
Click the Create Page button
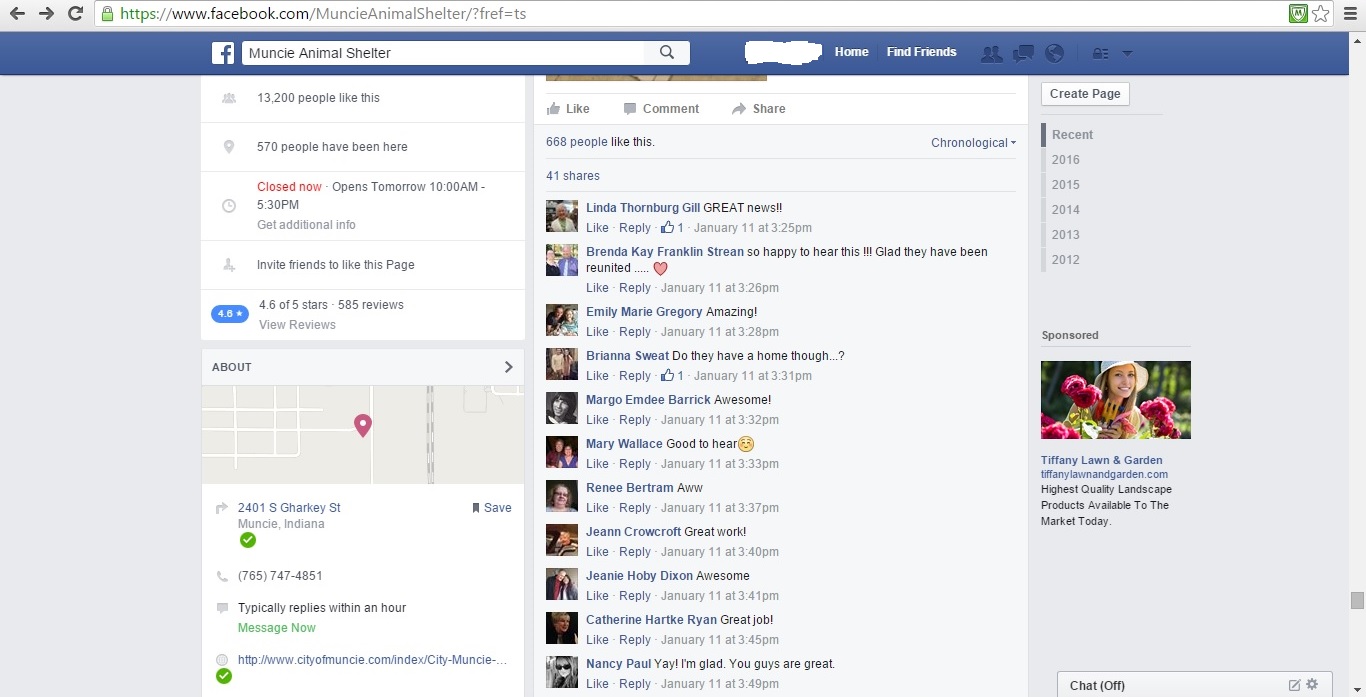(x=1085, y=94)
